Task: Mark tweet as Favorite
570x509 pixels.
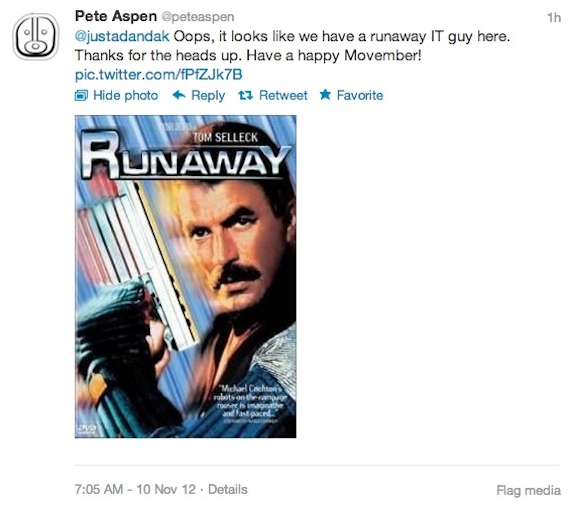Action: tap(360, 96)
